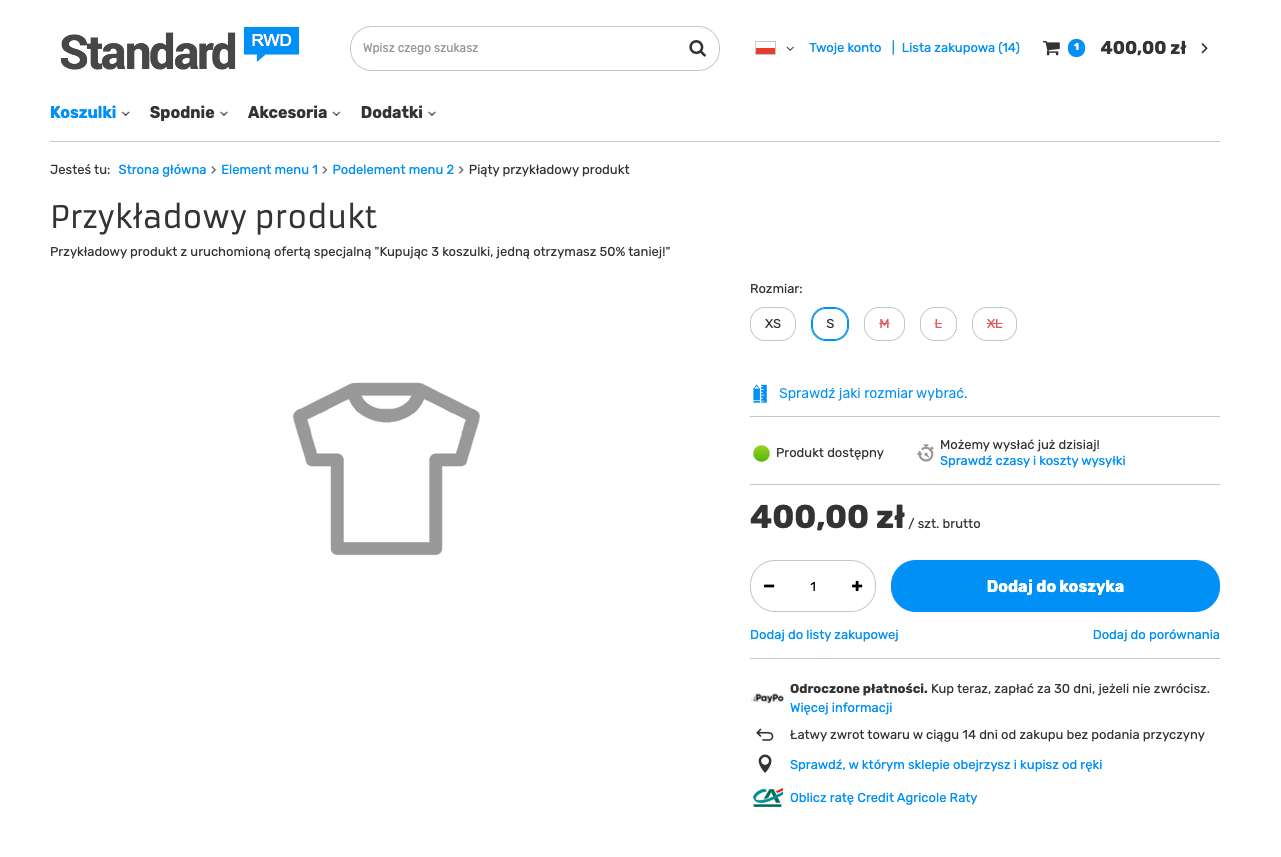Viewport: 1281px width, 857px height.
Task: Click the search input field
Action: click(x=520, y=48)
